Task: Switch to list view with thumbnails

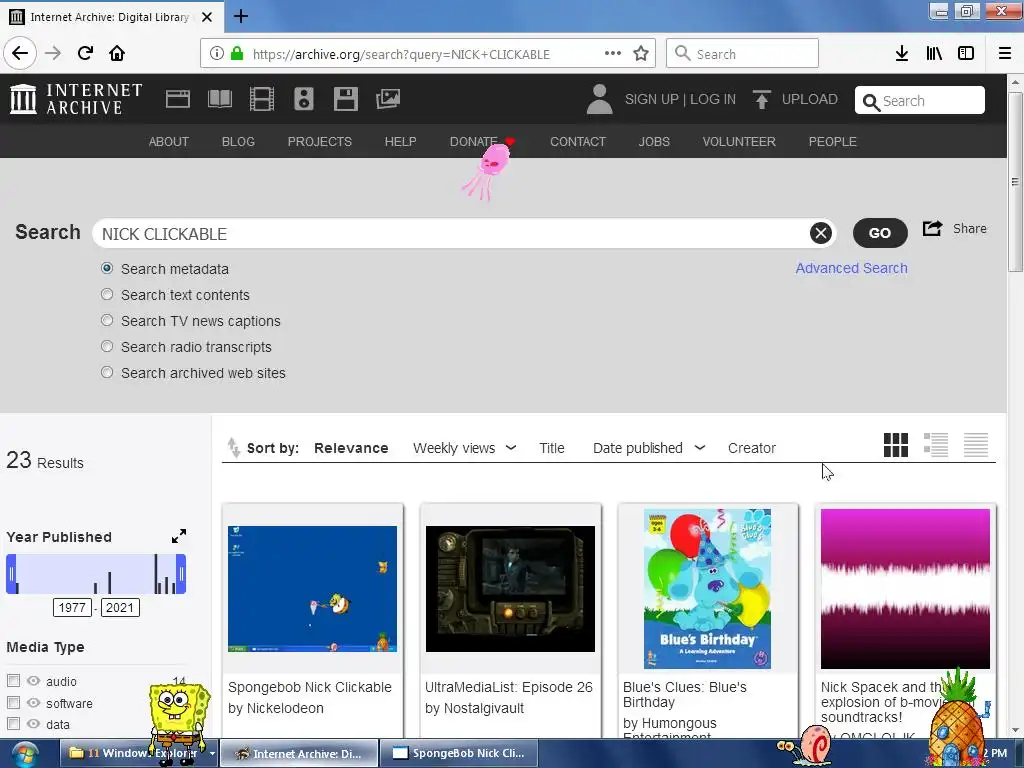Action: tap(936, 445)
